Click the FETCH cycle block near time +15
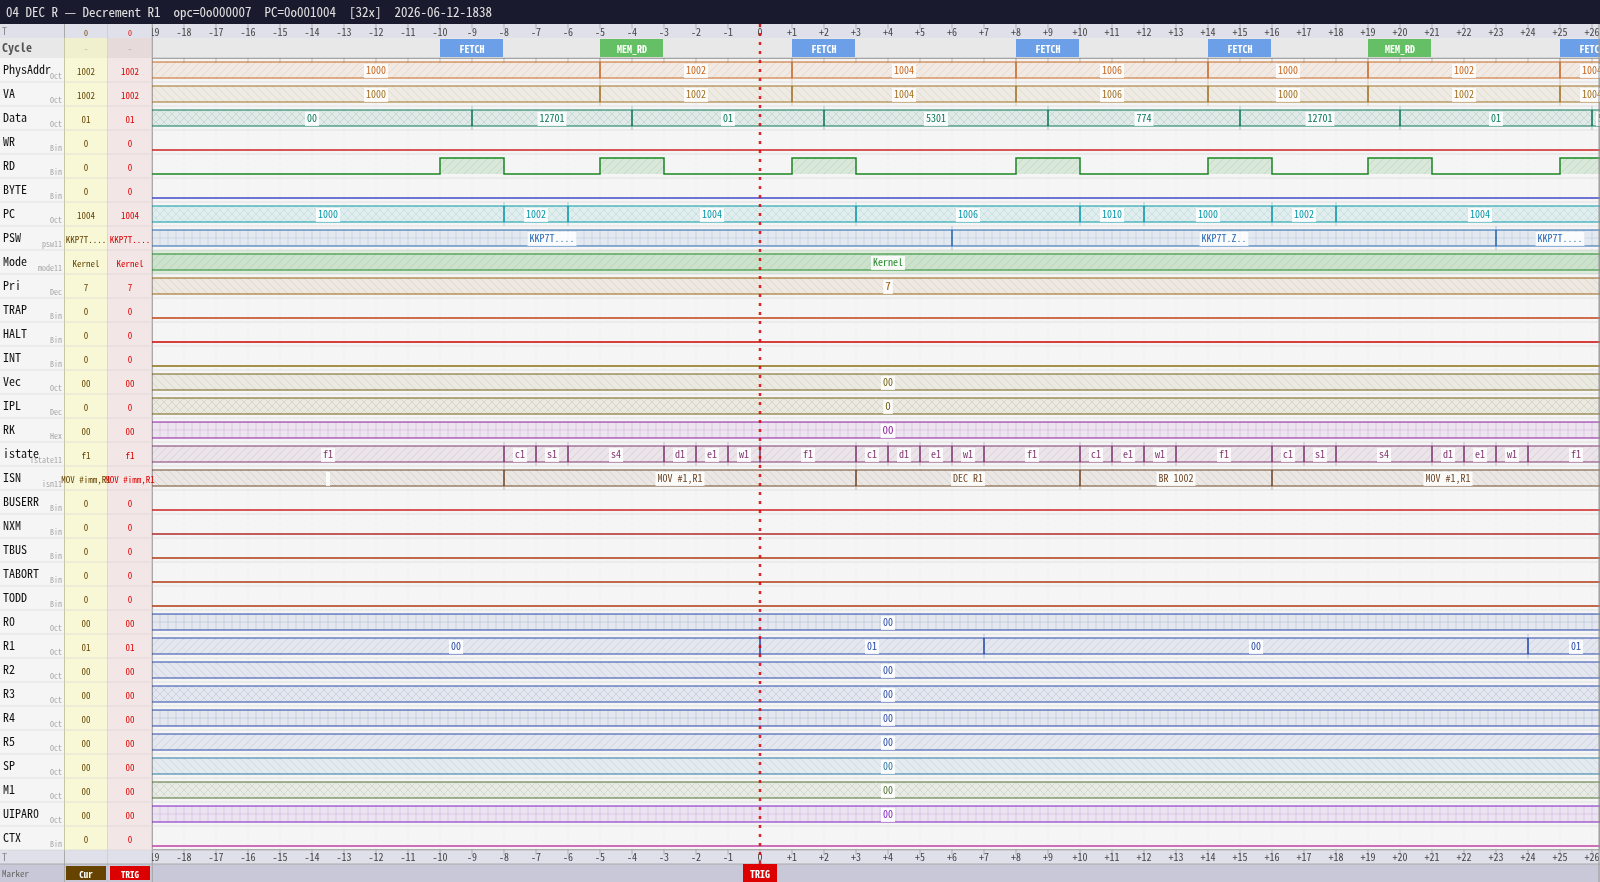The image size is (1600, 882). pyautogui.click(x=1239, y=49)
